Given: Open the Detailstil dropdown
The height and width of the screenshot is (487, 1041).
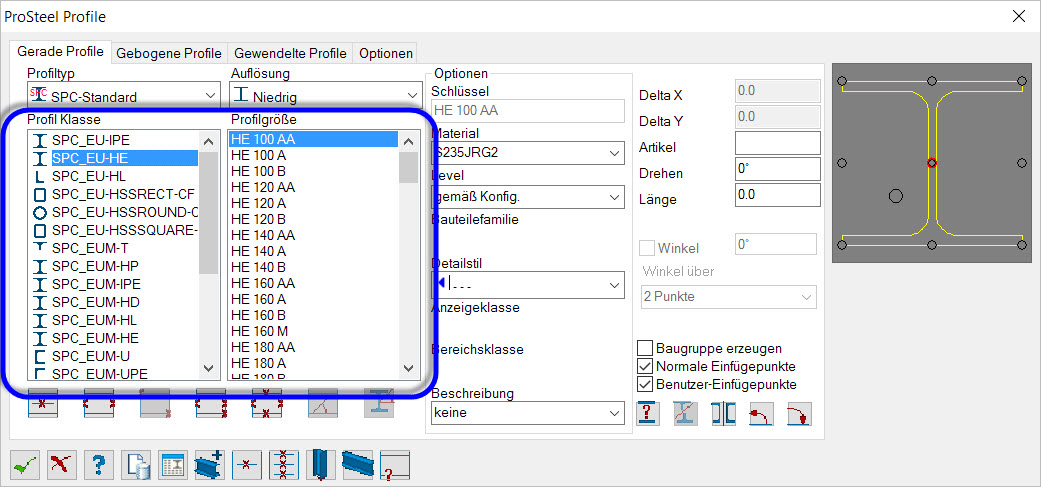Looking at the screenshot, I should click(528, 285).
